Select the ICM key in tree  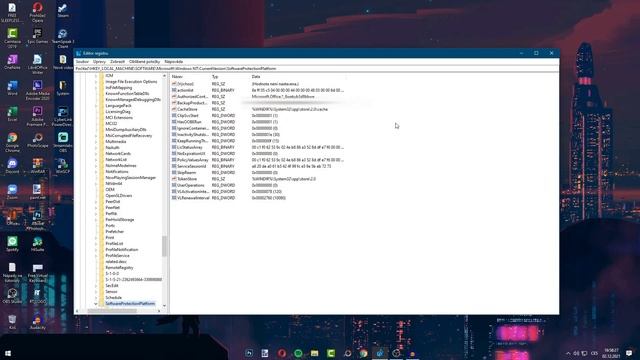[x=109, y=76]
